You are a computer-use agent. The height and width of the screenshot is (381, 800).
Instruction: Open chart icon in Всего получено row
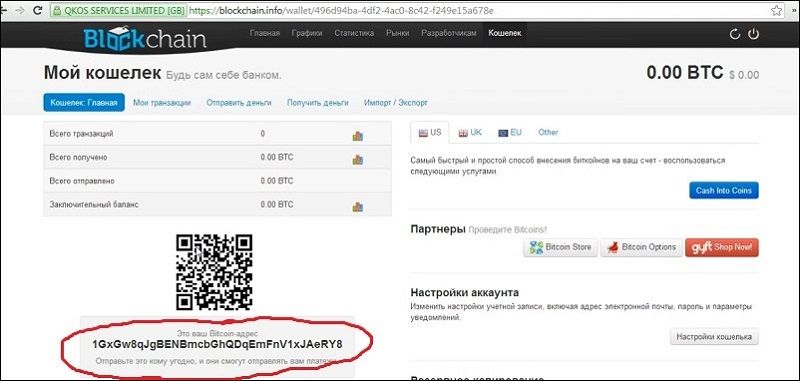point(358,160)
